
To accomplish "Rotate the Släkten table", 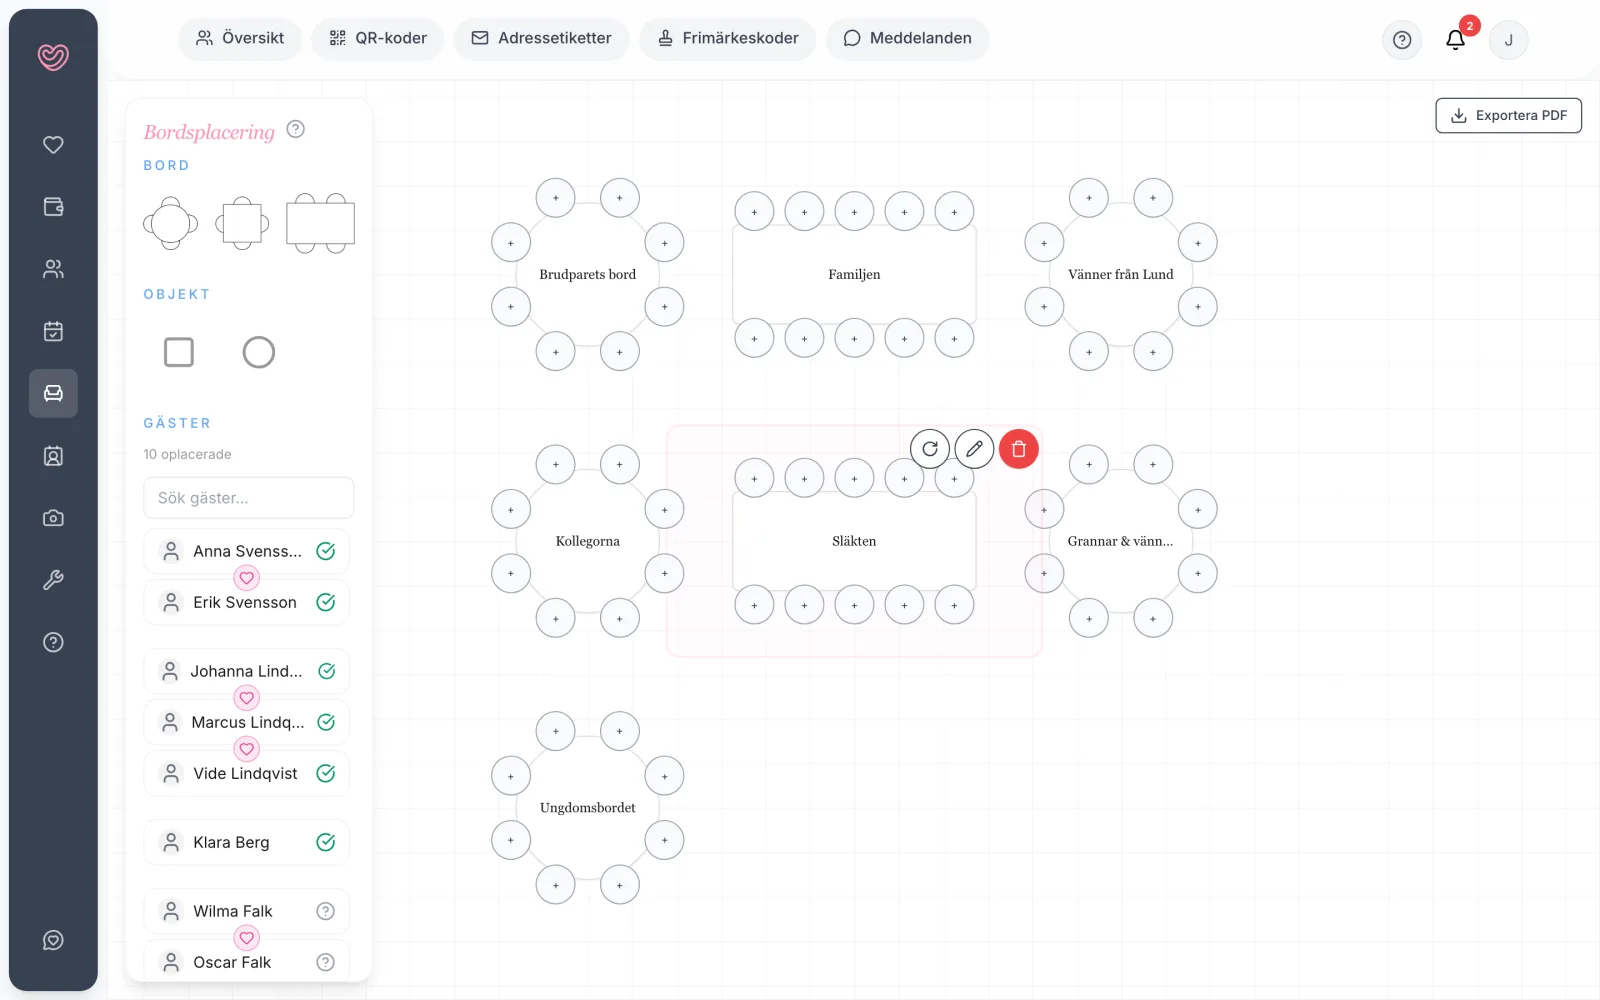I will [930, 449].
